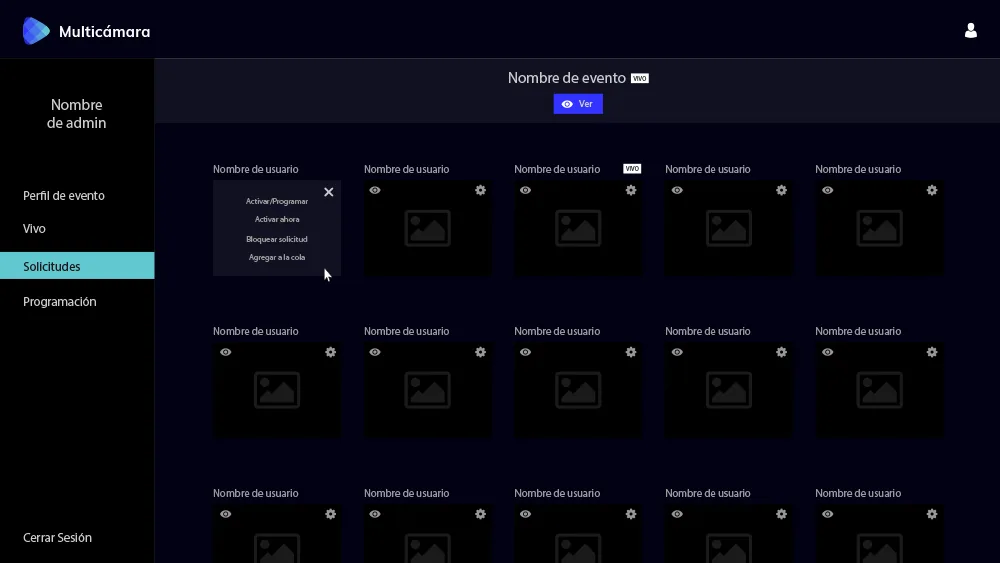1000x563 pixels.
Task: Open gear settings on second row, fourth card
Action: [781, 352]
